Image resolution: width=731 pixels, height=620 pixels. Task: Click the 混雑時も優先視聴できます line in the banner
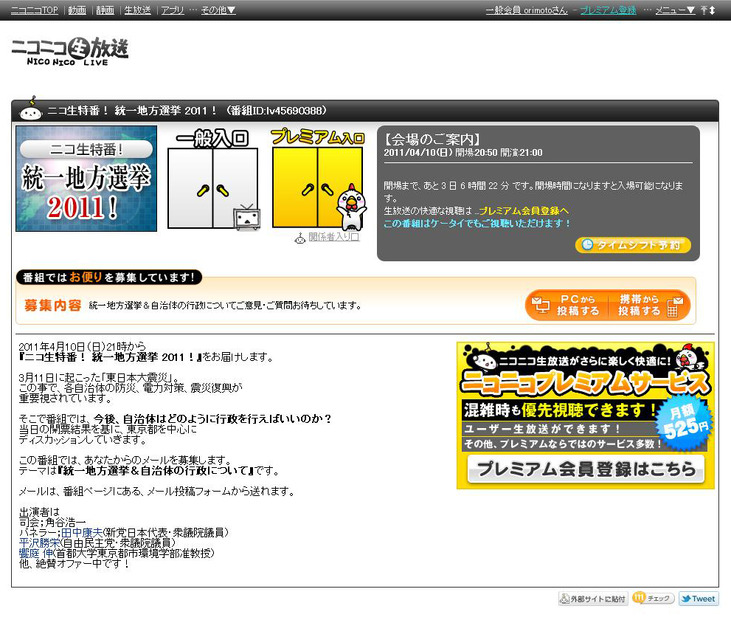tap(560, 410)
